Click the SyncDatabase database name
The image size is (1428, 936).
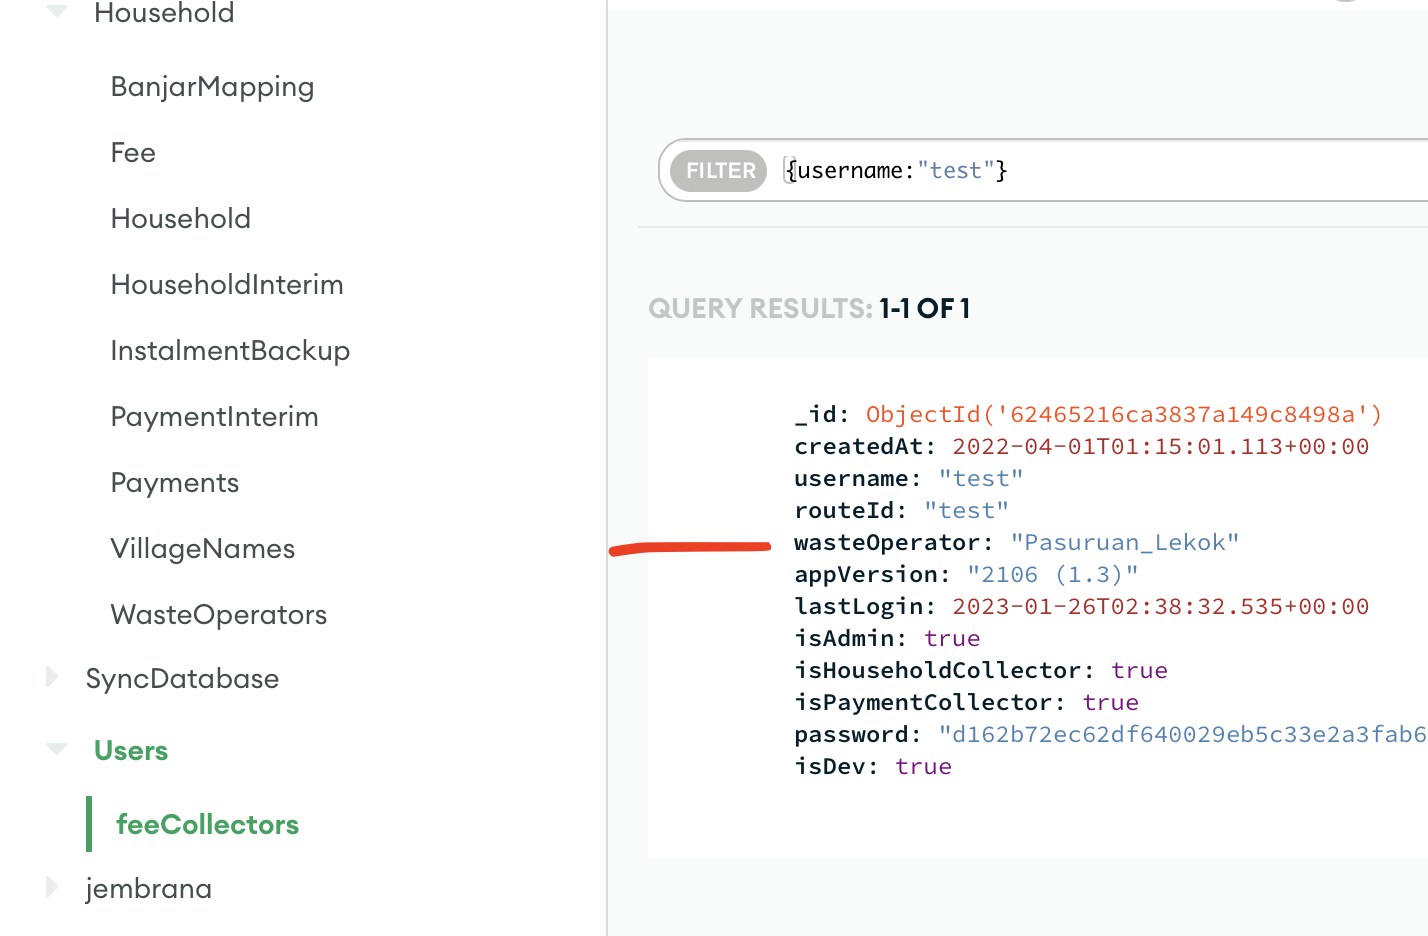[182, 679]
